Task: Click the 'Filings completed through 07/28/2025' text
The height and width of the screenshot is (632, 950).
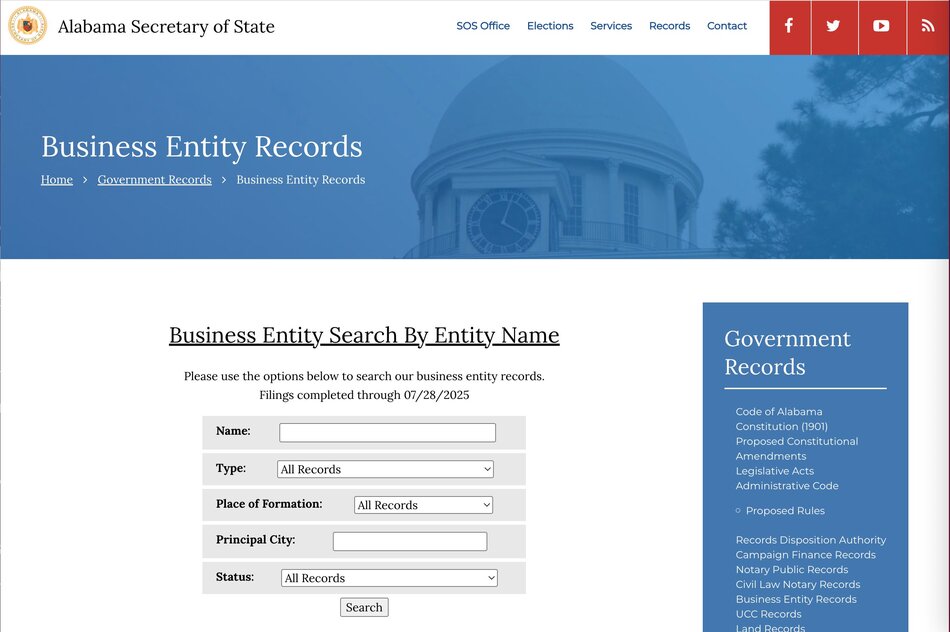Action: 364,395
